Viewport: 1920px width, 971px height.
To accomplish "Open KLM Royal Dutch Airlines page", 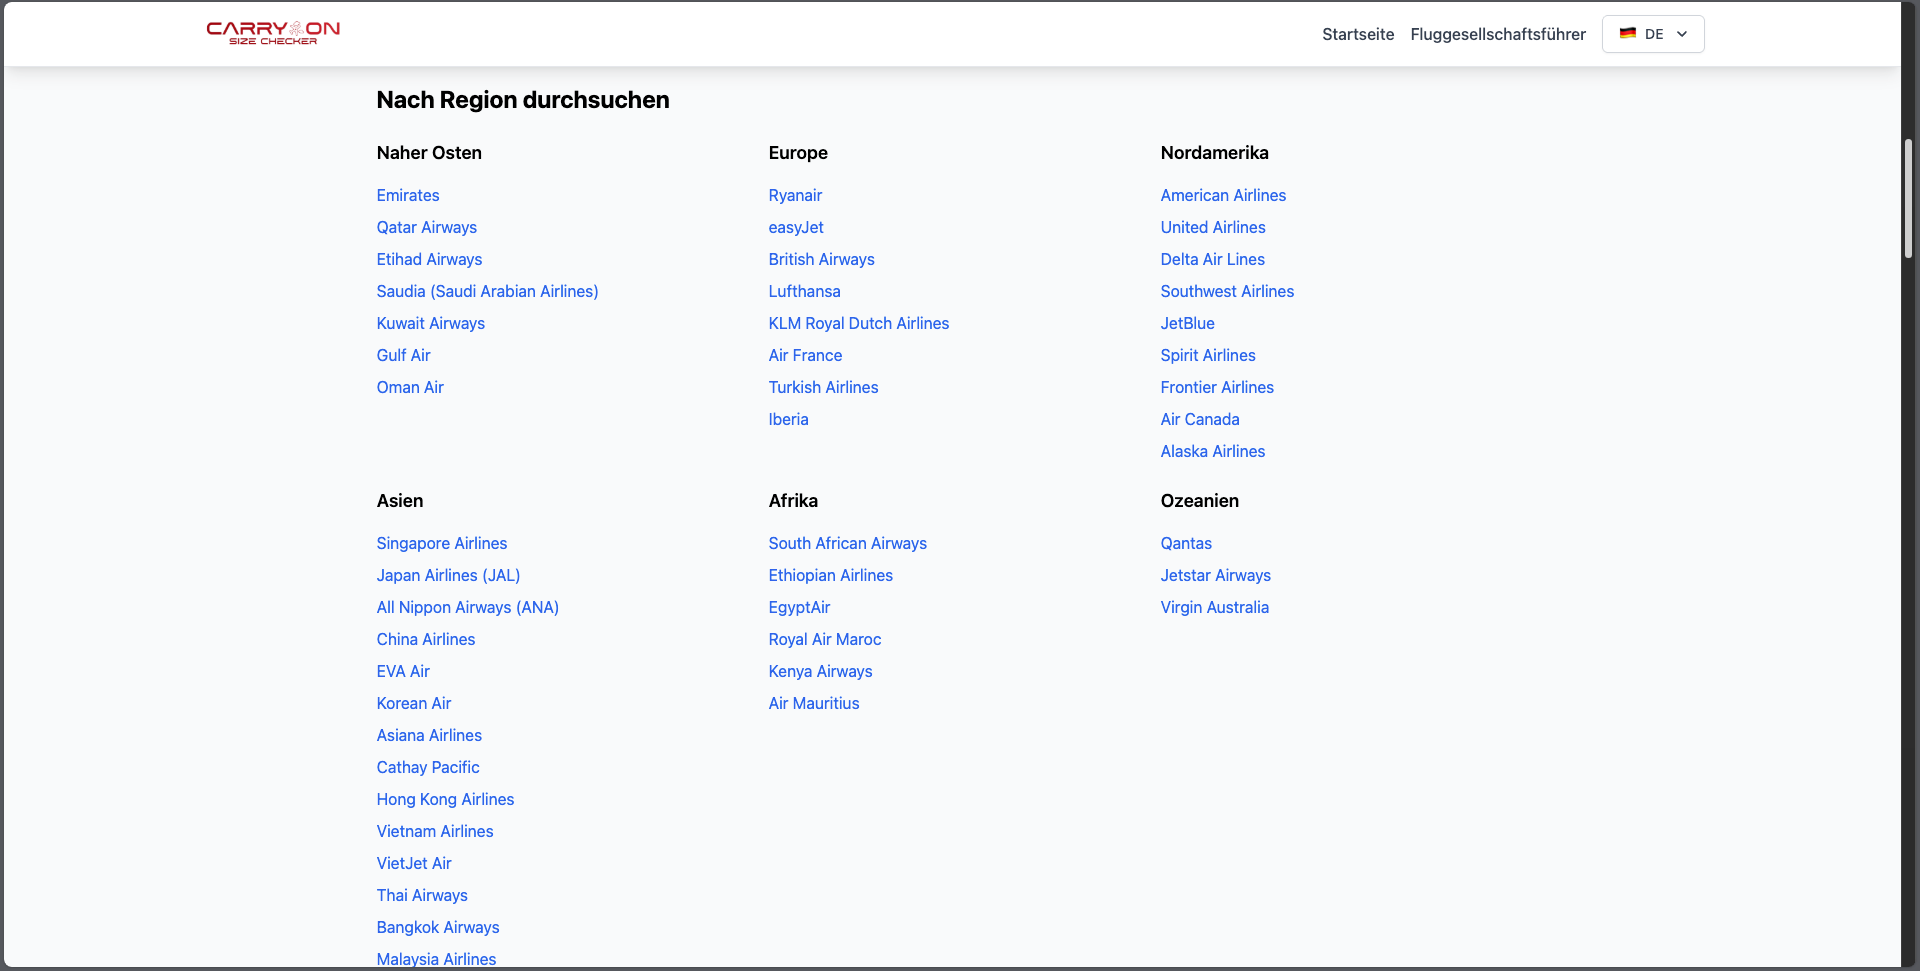I will [x=858, y=323].
